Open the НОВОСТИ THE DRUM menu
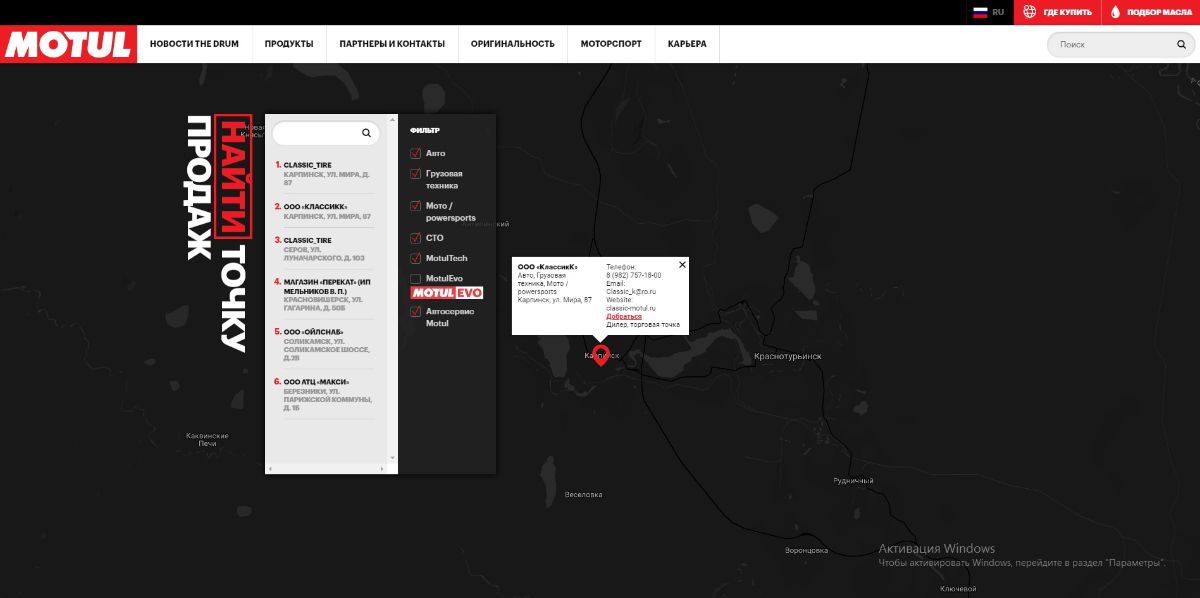The width and height of the screenshot is (1200, 598). 194,44
